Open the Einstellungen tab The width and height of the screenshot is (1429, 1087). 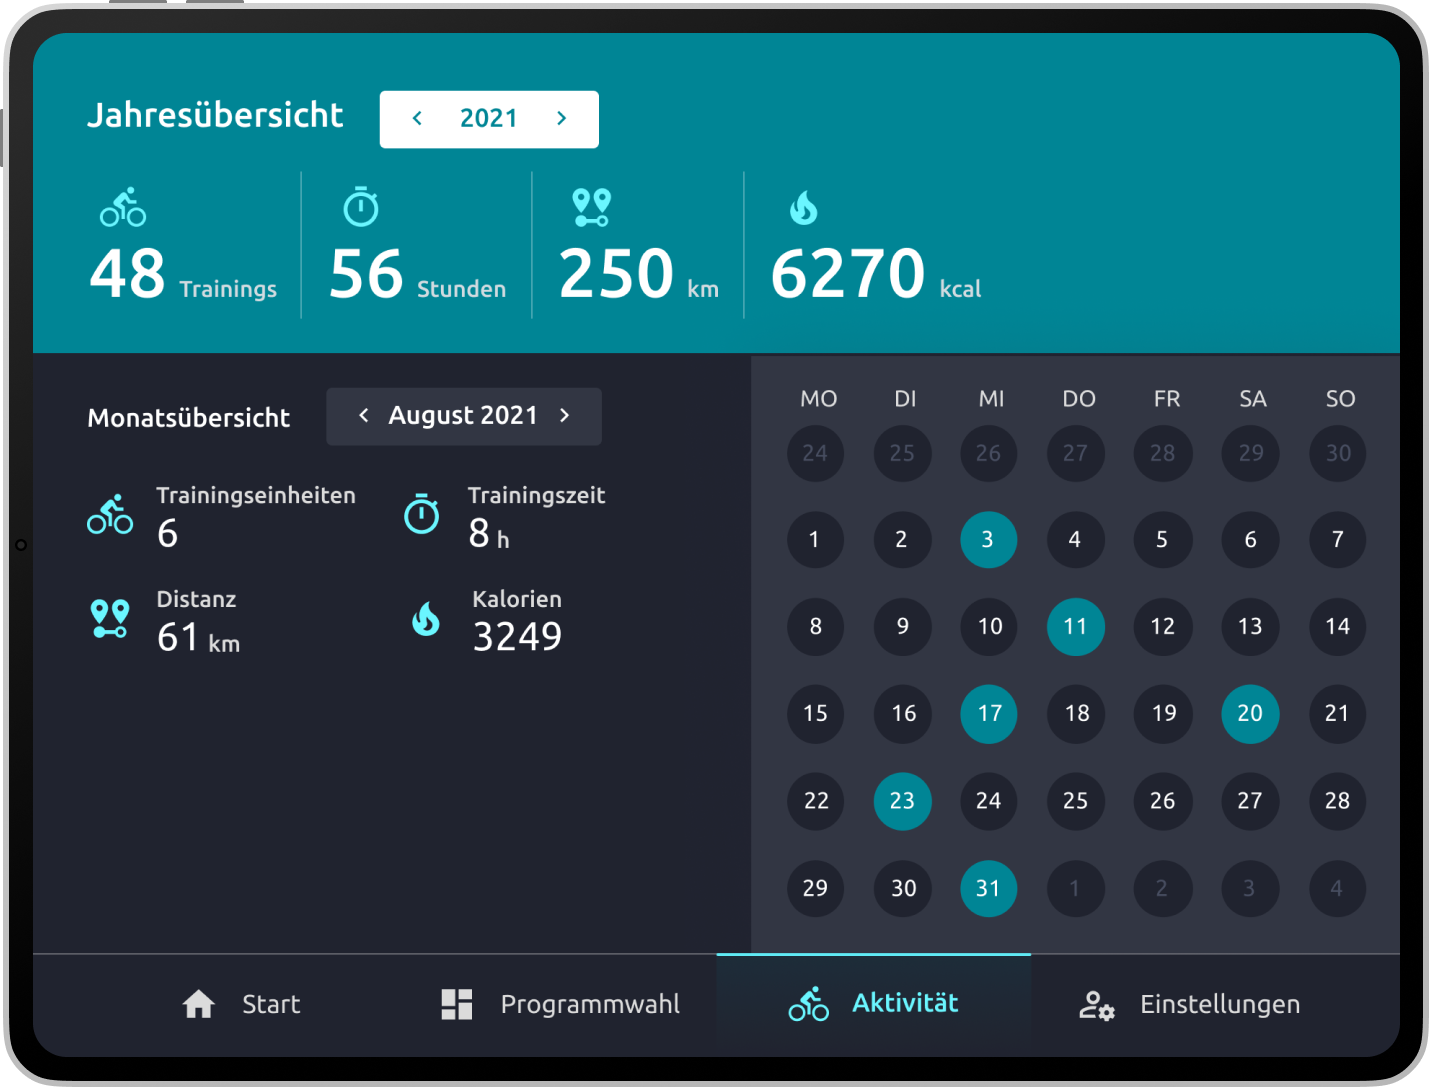(1190, 1004)
